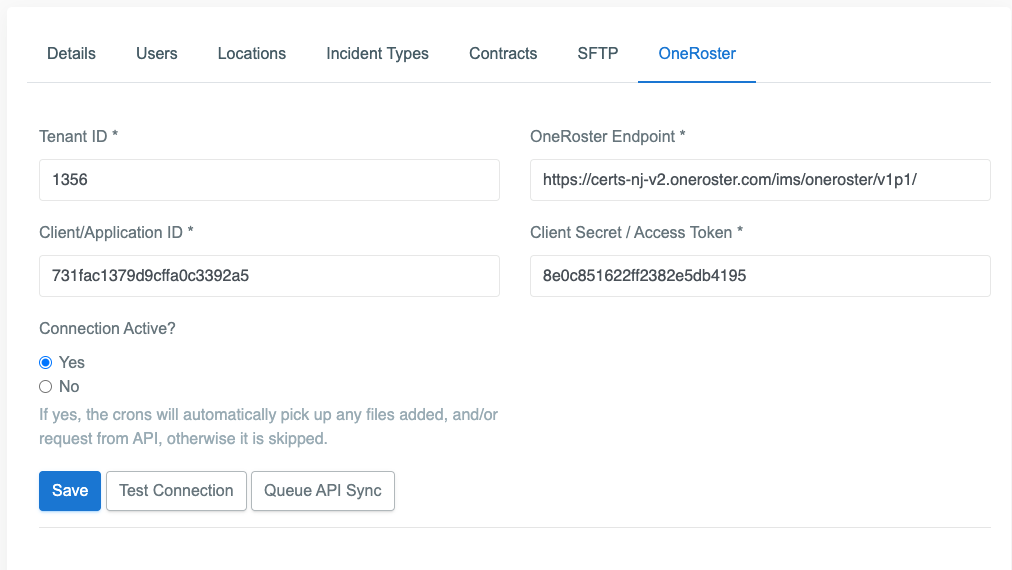Click the Tenant ID label
1012x570 pixels.
[79, 137]
